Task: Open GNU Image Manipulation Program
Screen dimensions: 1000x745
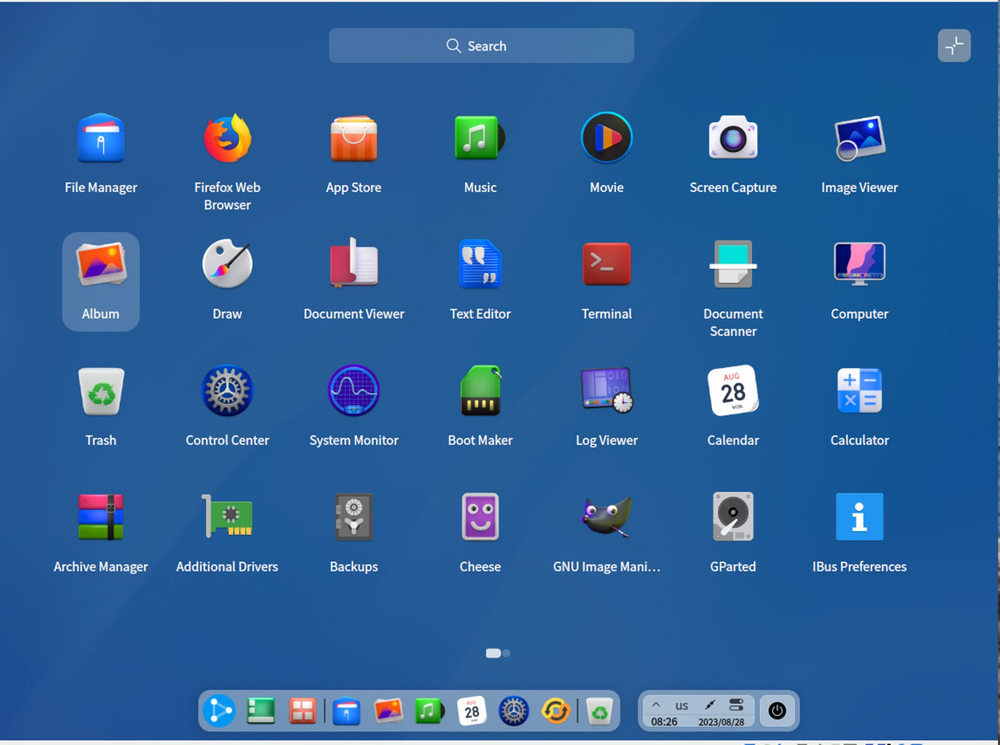Action: (606, 518)
